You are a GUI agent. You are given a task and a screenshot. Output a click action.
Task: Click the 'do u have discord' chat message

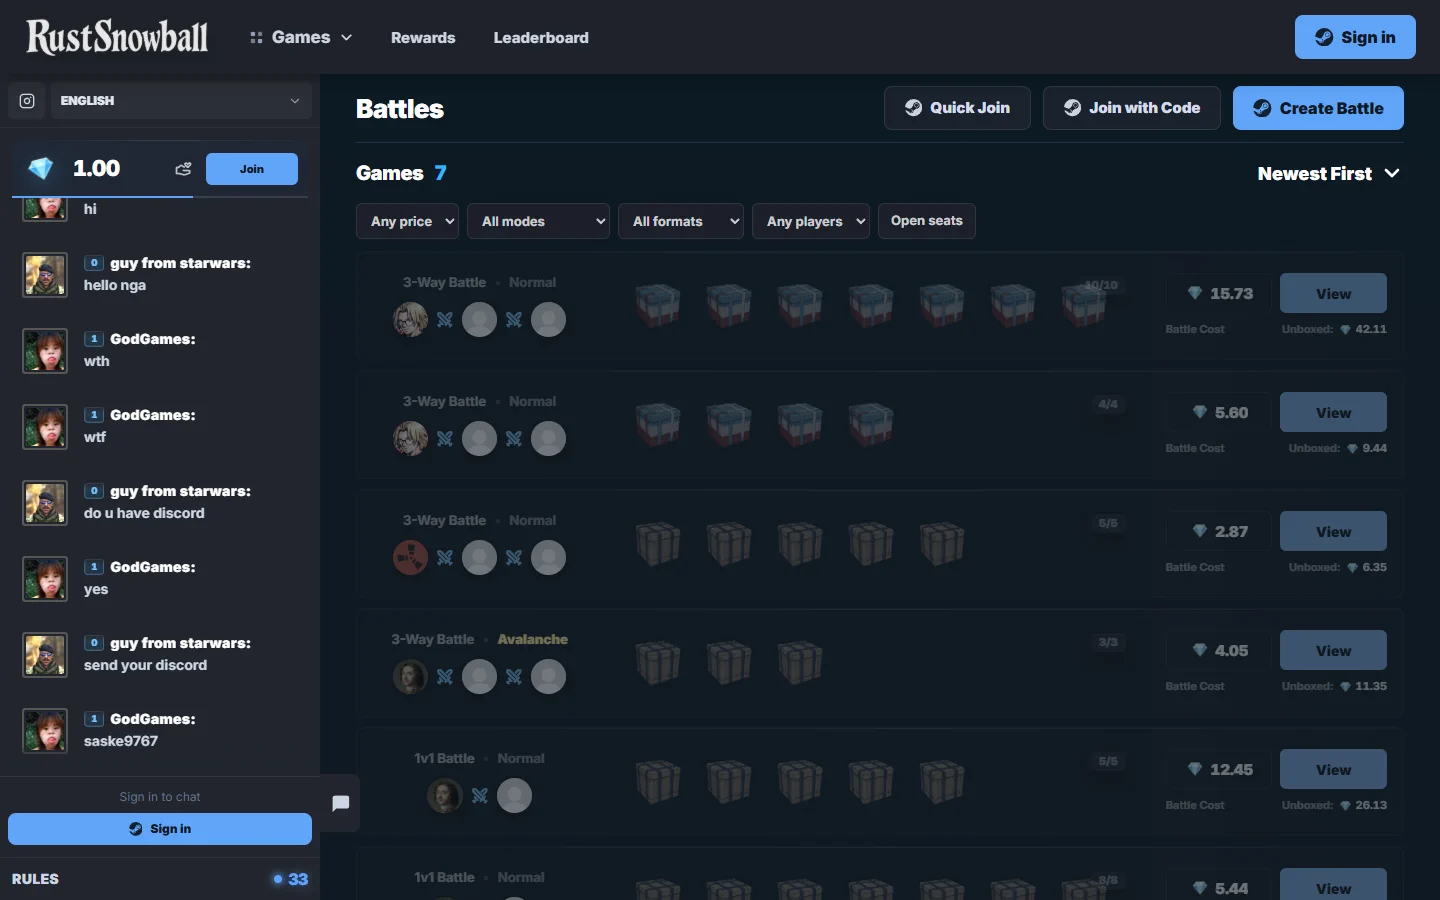pos(144,513)
